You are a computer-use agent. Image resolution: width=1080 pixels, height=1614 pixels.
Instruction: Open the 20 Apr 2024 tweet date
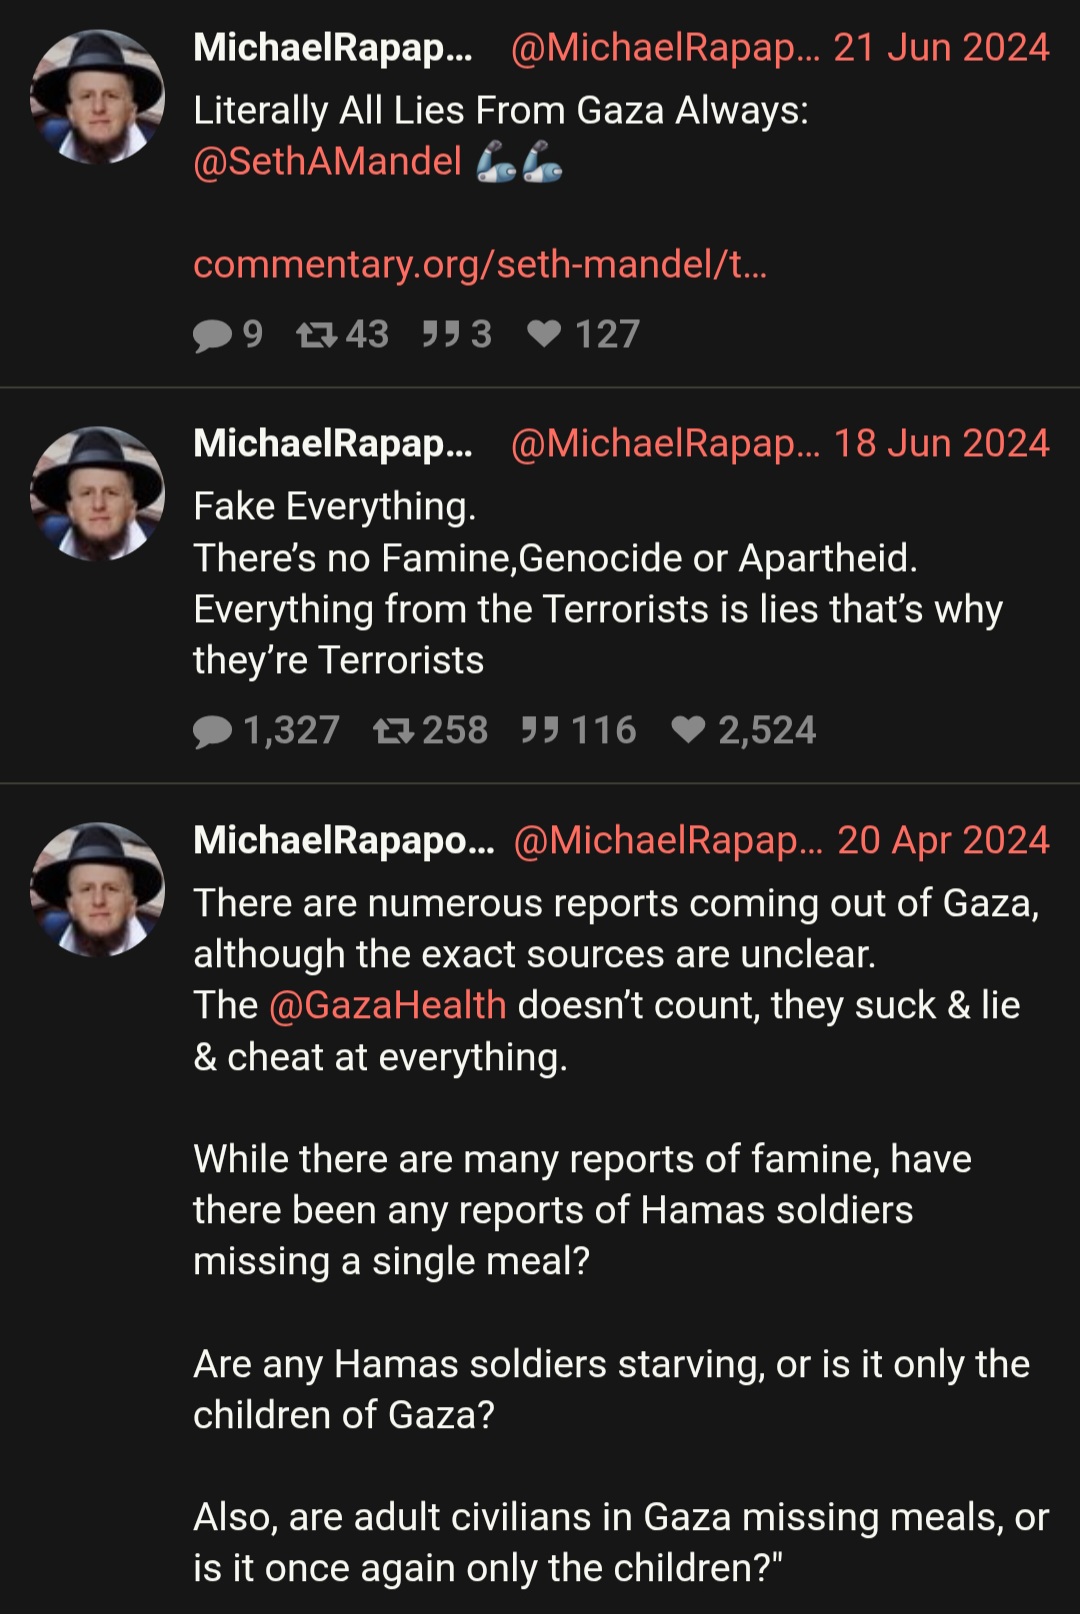[x=943, y=840]
